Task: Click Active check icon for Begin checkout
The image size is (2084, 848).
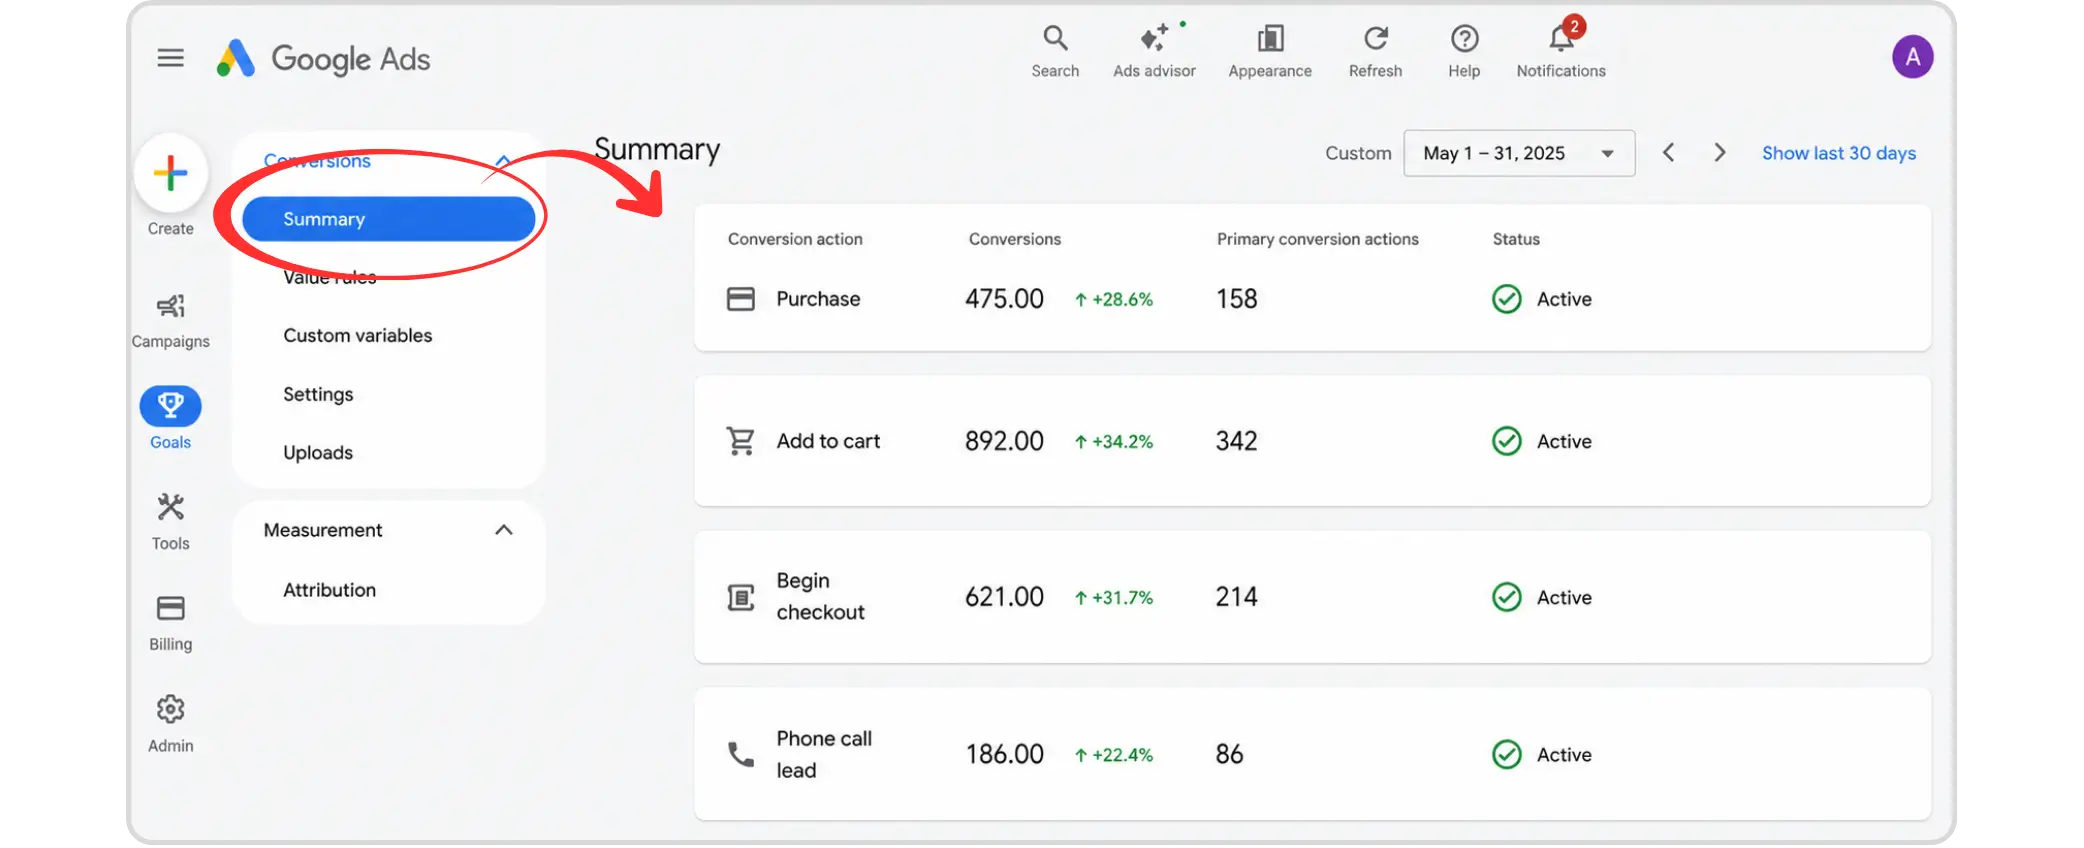Action: click(x=1507, y=597)
